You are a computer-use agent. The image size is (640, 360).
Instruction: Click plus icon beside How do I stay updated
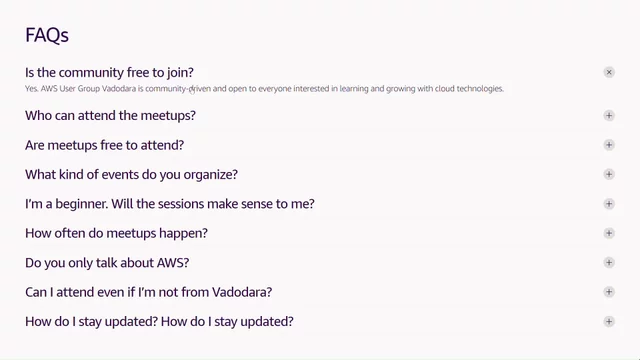click(609, 321)
